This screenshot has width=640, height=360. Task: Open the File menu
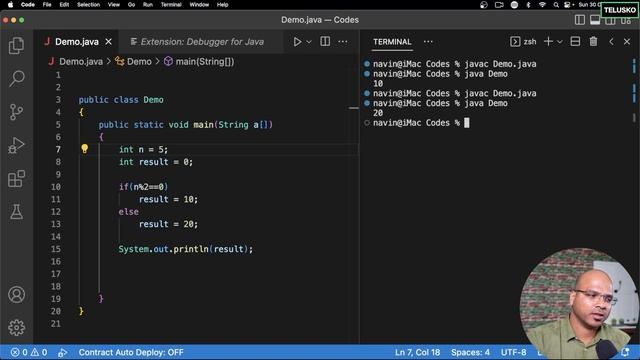pos(47,5)
